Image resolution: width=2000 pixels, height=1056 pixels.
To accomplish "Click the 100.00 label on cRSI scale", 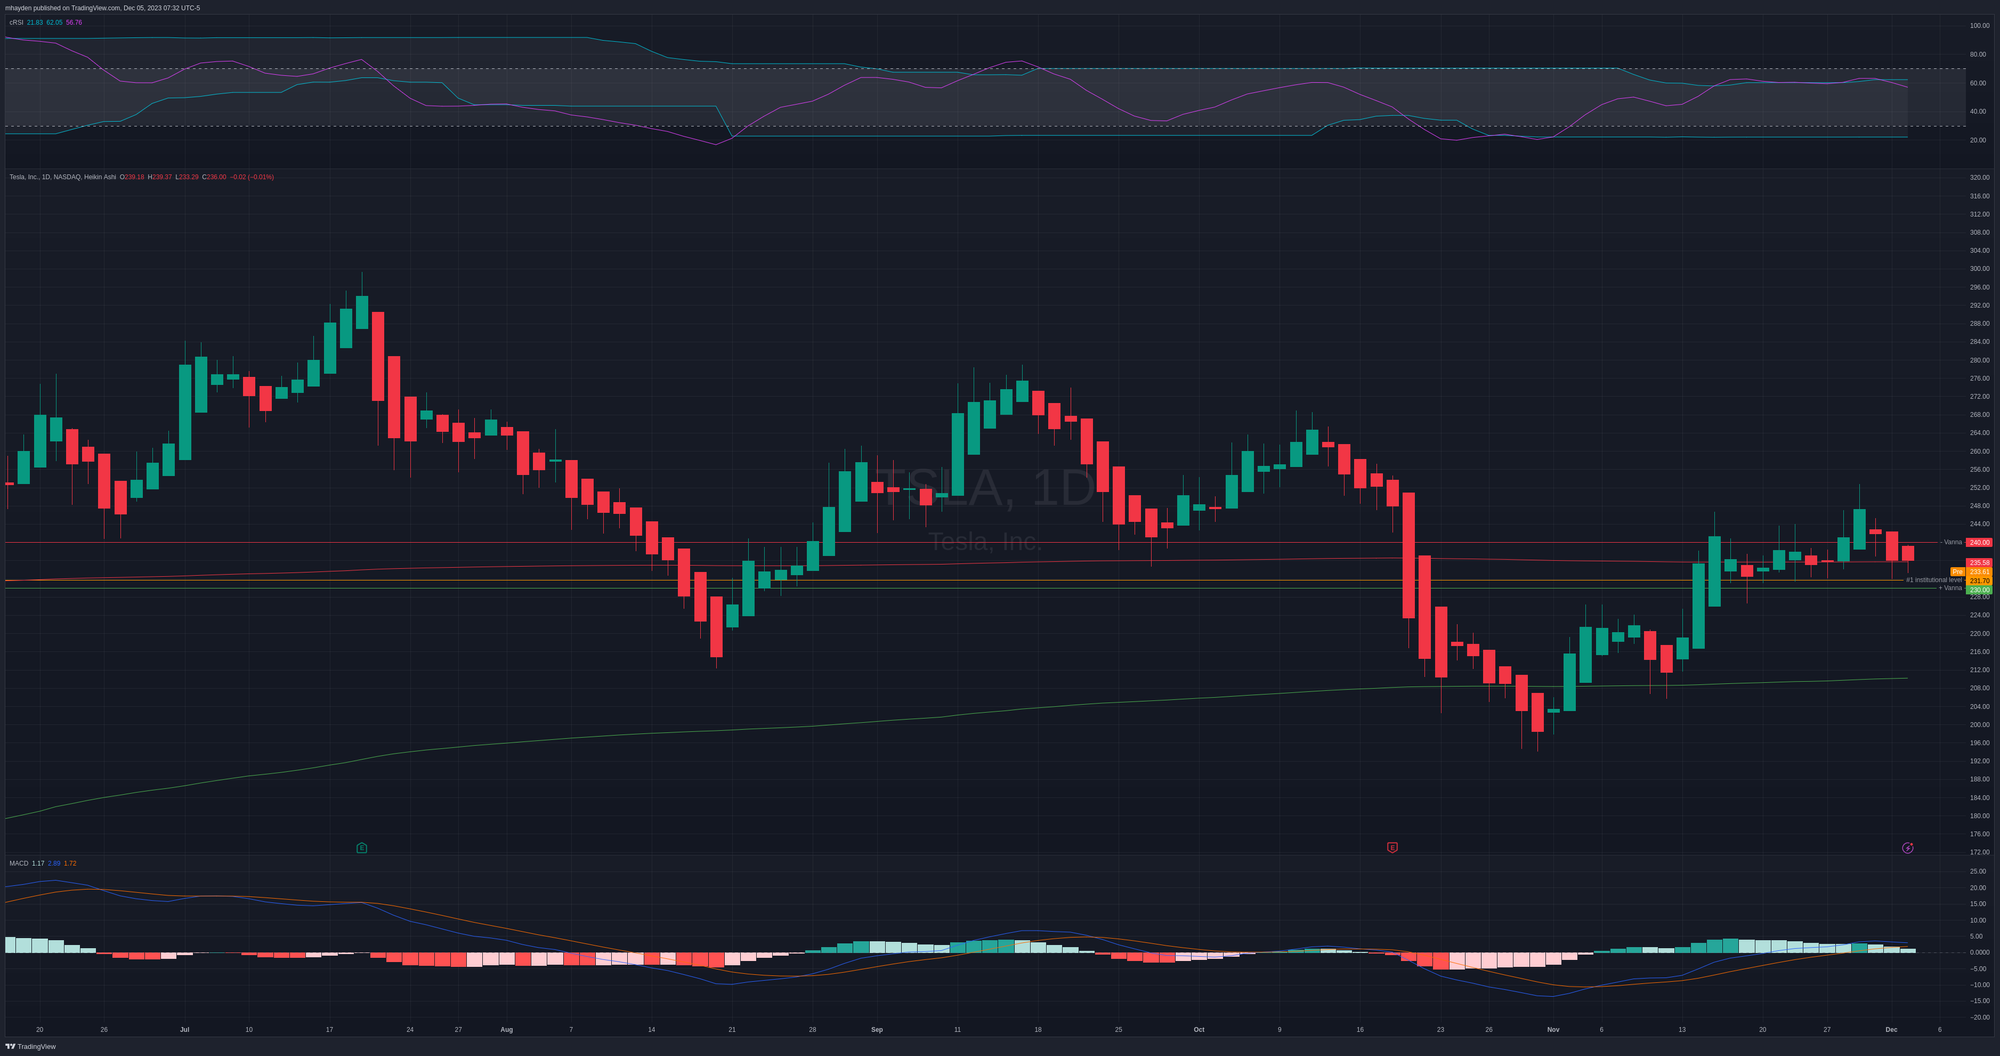I will click(1979, 26).
